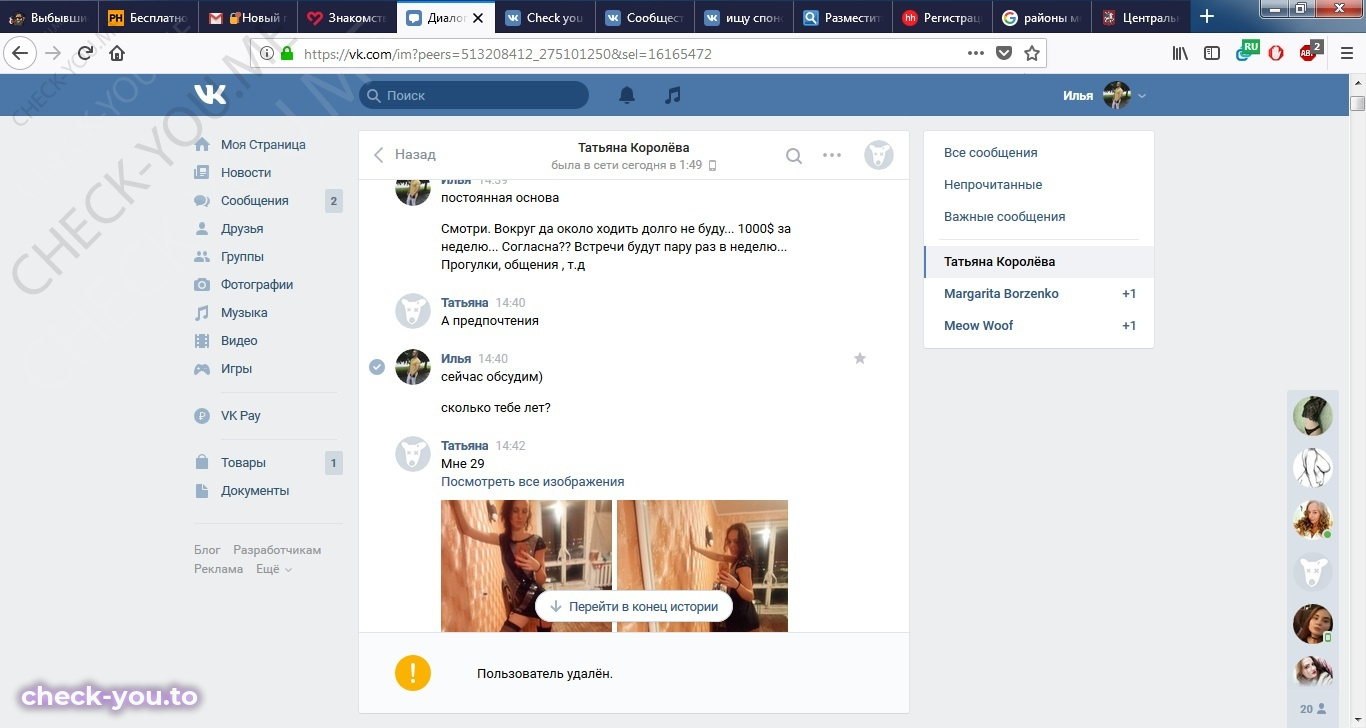Viewport: 1366px width, 728px height.
Task: Save page to Pocket icon
Action: 1004,53
